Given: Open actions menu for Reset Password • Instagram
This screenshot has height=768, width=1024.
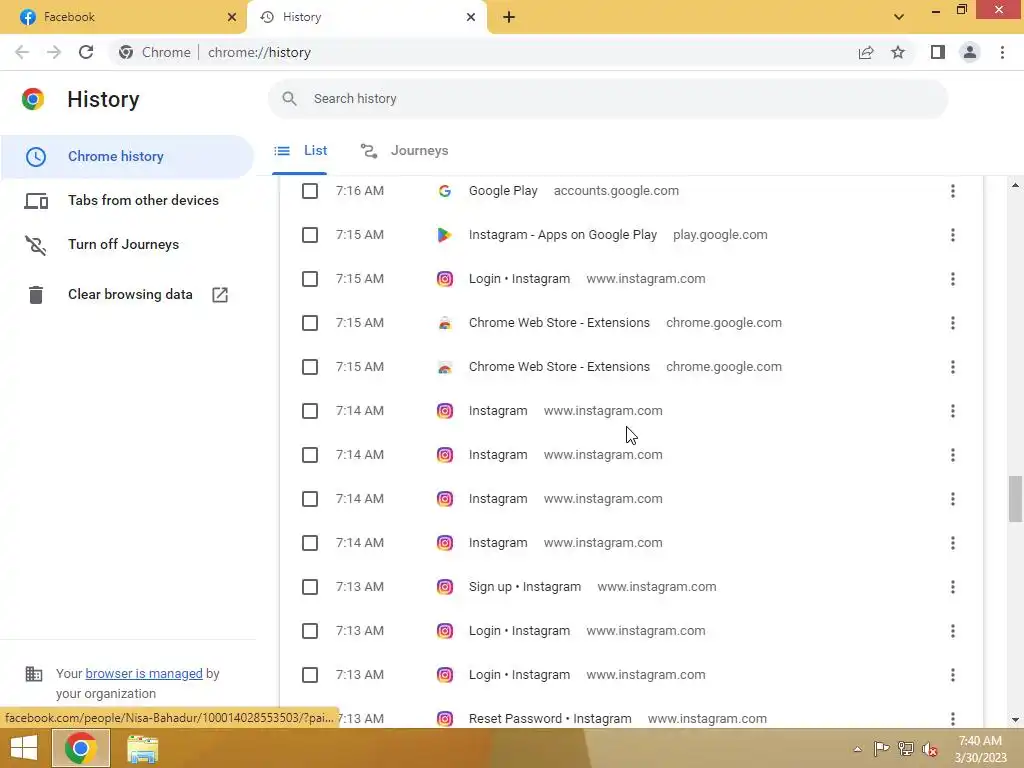Looking at the screenshot, I should click(x=953, y=718).
